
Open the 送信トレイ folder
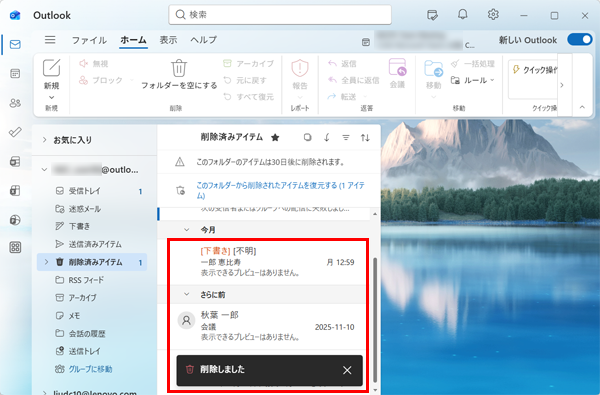tap(92, 351)
